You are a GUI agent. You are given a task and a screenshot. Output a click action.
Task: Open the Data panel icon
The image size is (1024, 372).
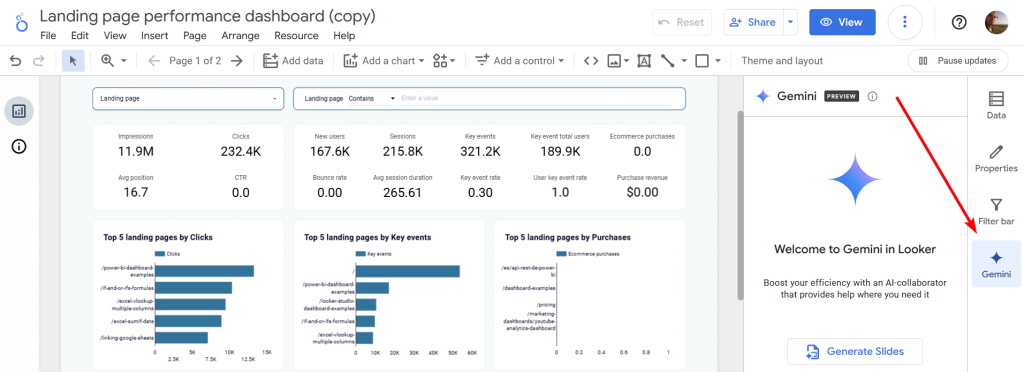(996, 105)
